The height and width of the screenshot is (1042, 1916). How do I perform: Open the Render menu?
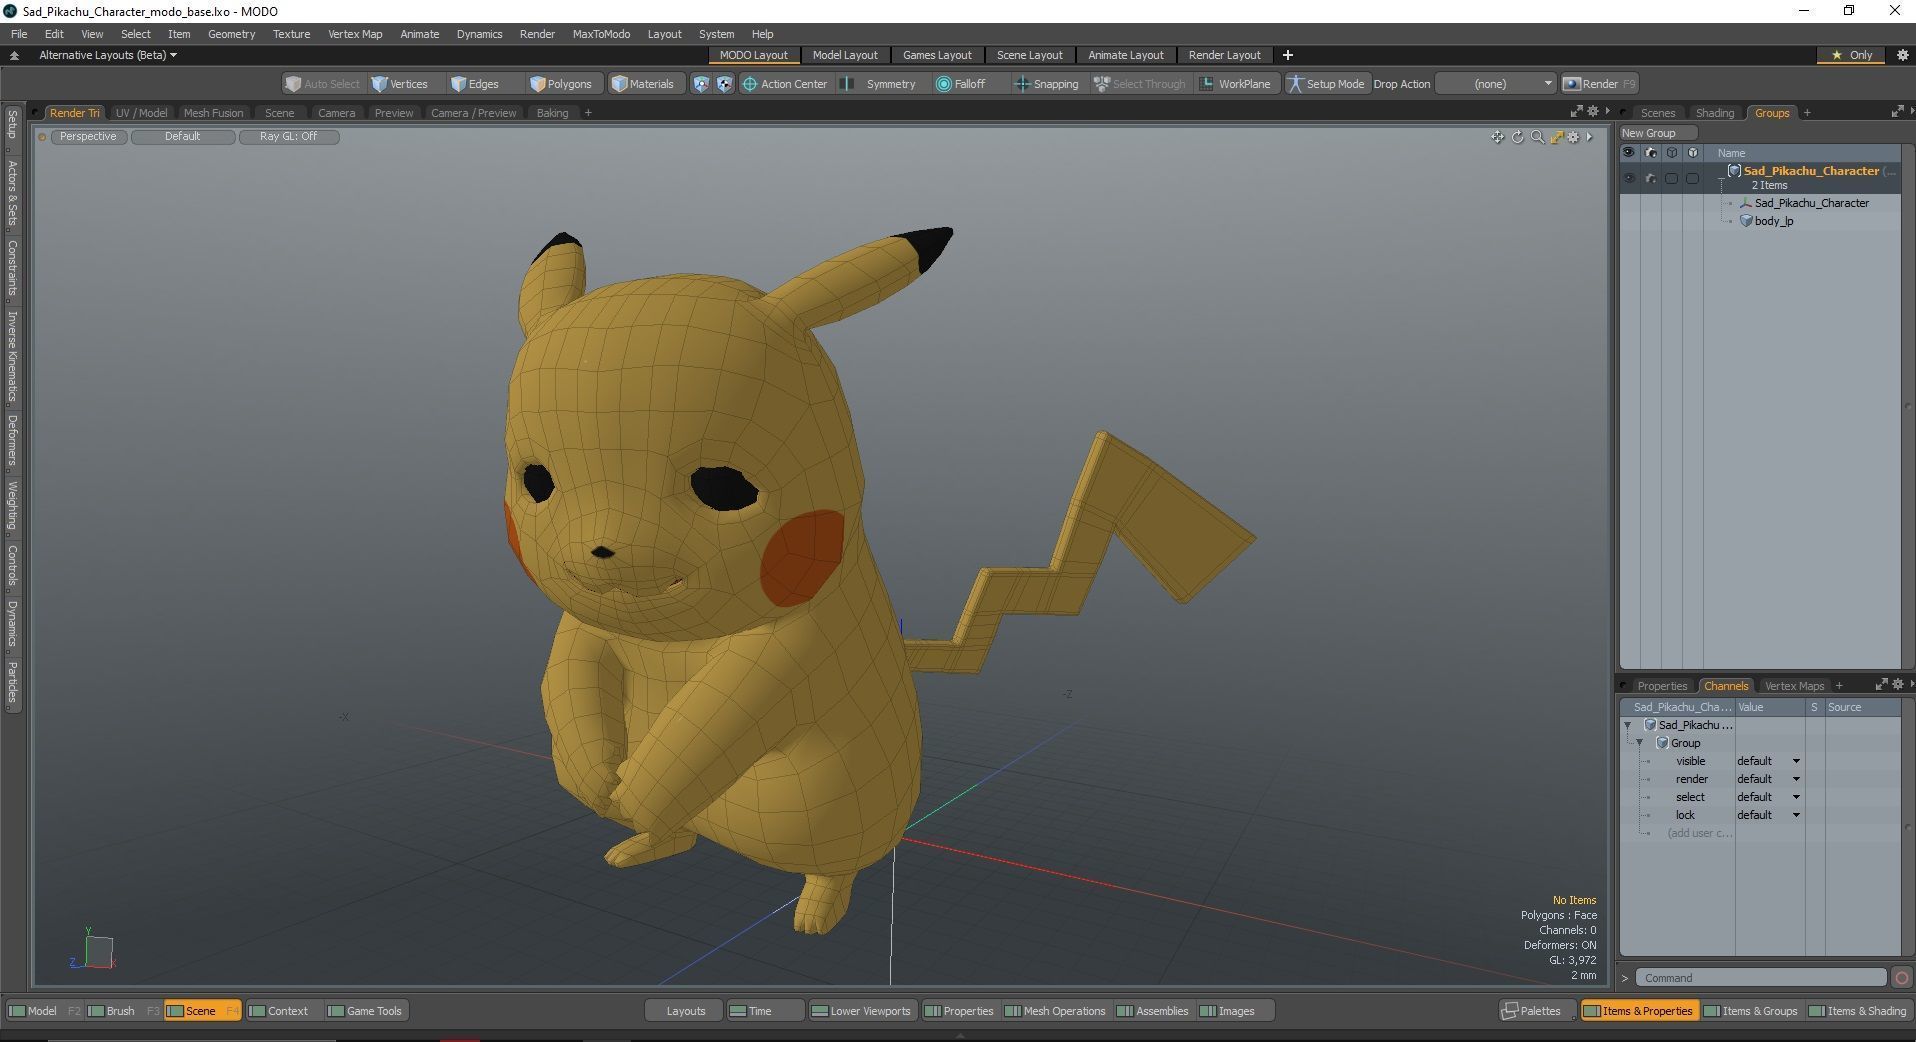point(537,34)
